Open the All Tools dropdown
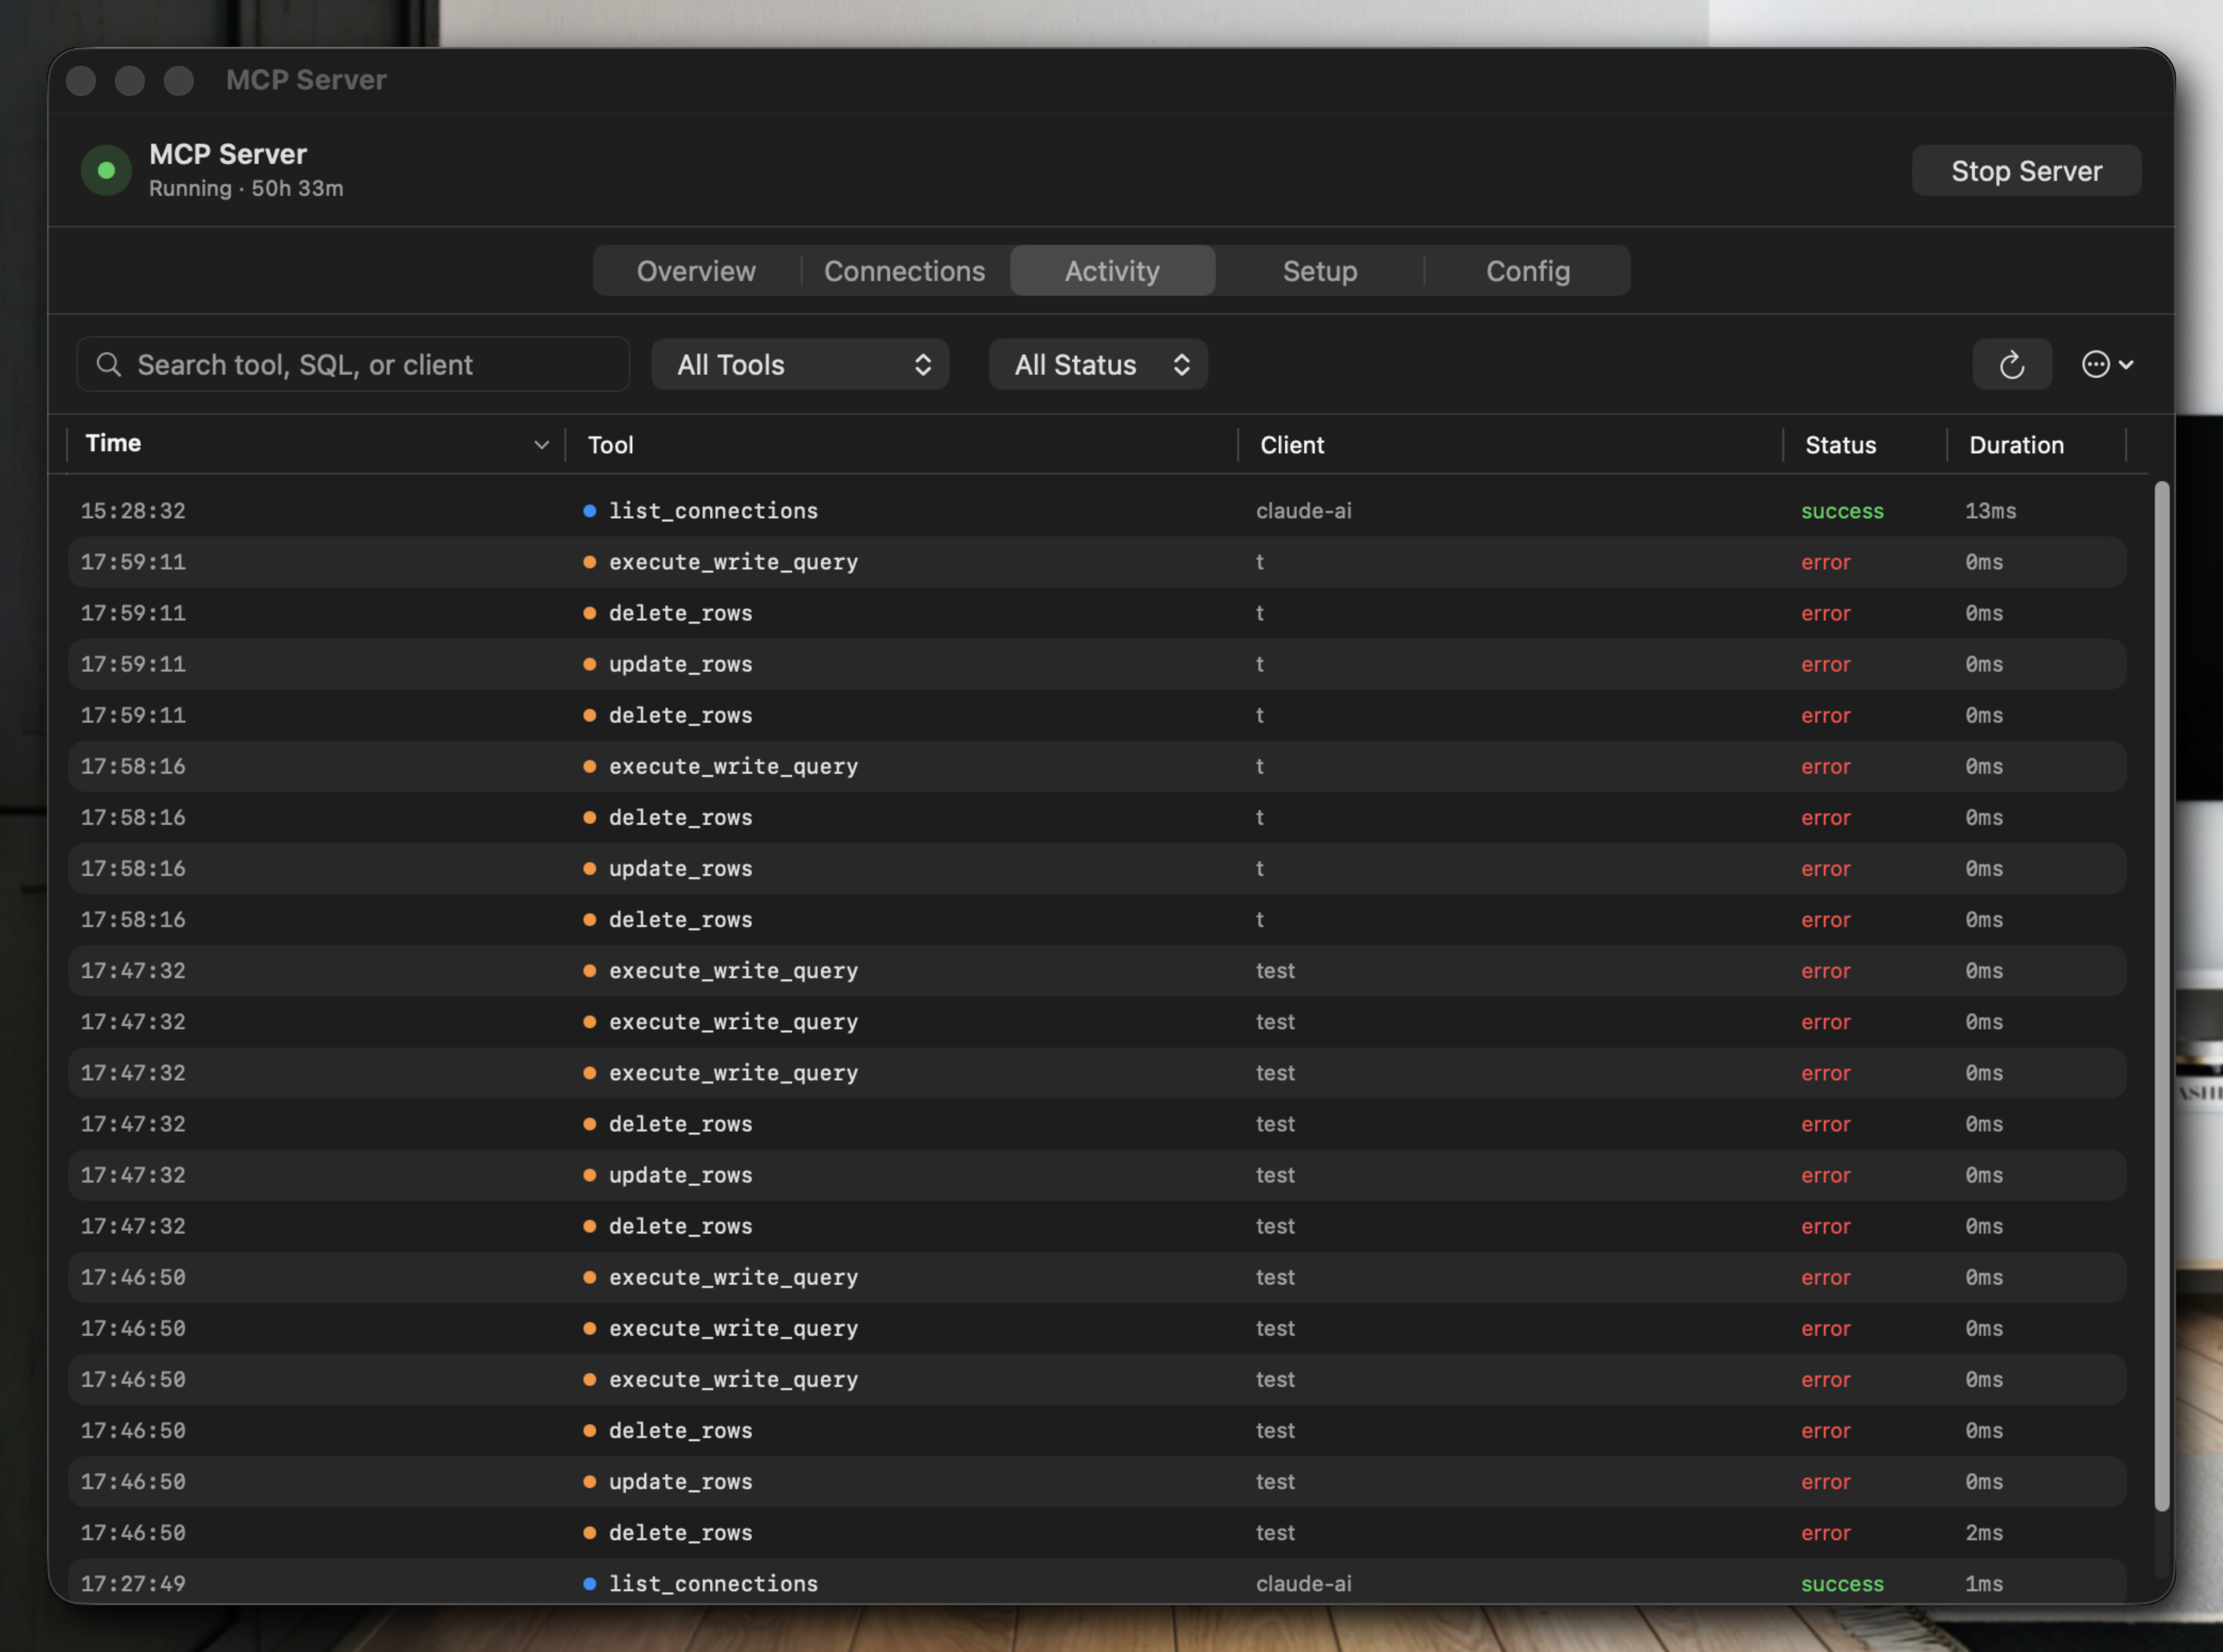The height and width of the screenshot is (1652, 2223). point(800,364)
